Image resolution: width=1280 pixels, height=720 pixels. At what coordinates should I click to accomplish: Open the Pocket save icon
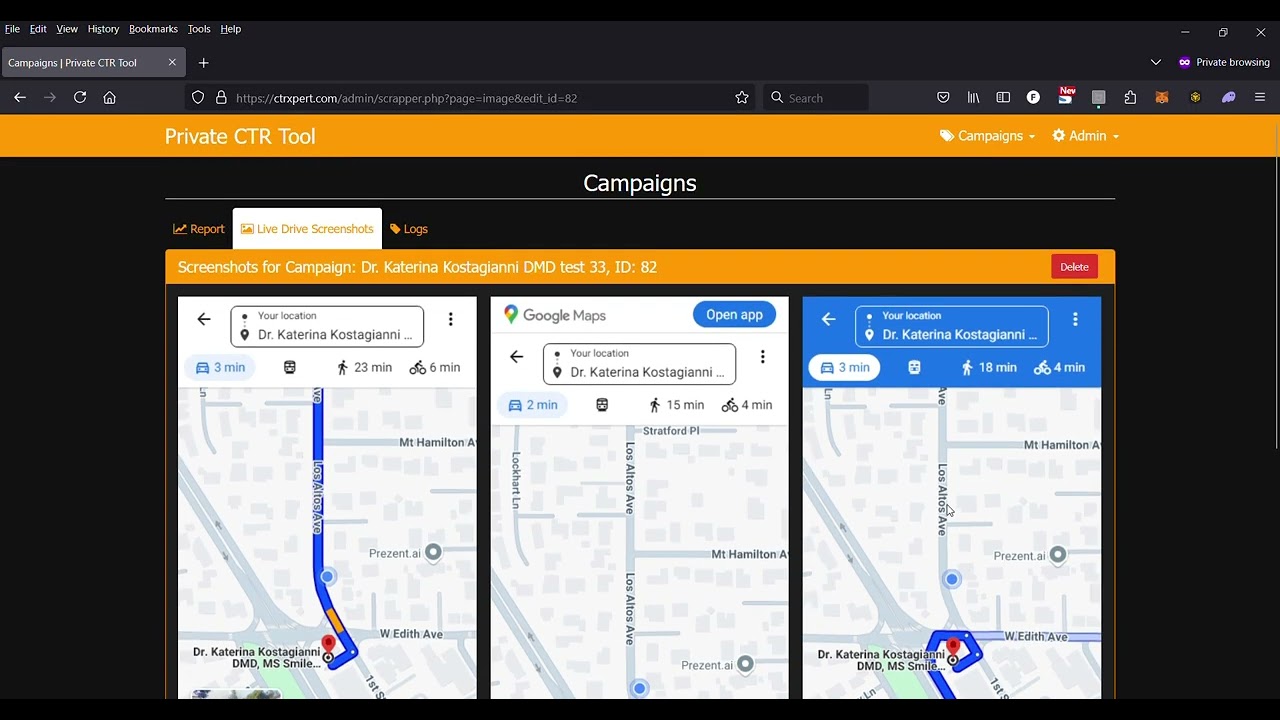[943, 98]
